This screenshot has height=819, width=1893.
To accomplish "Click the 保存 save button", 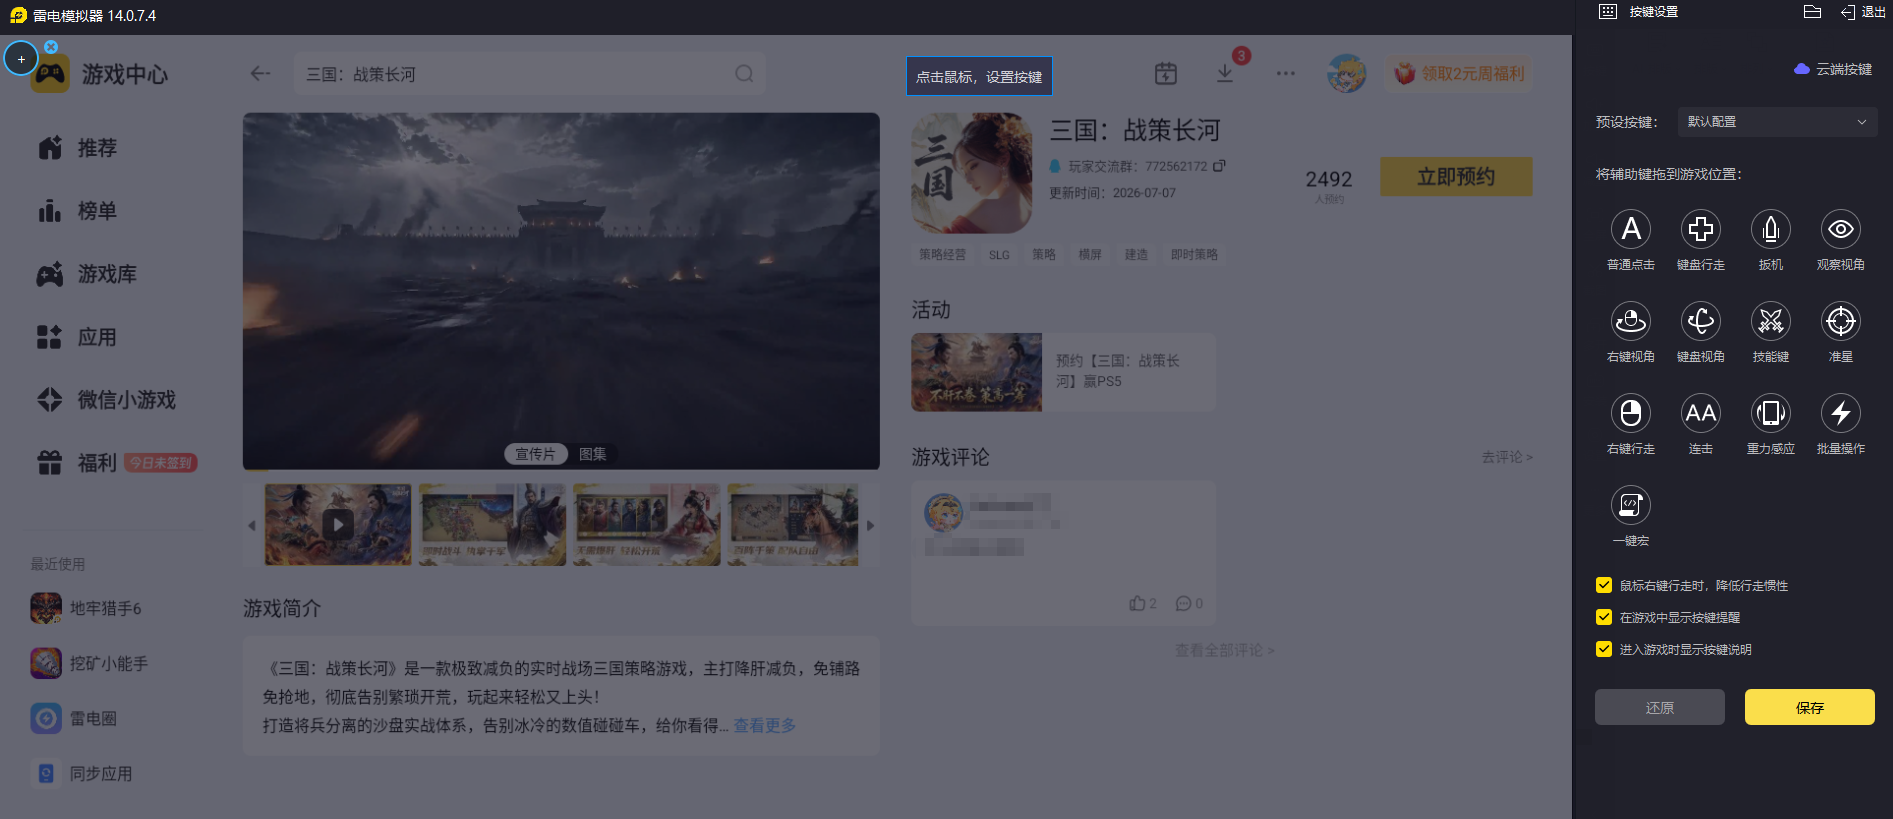I will 1810,707.
